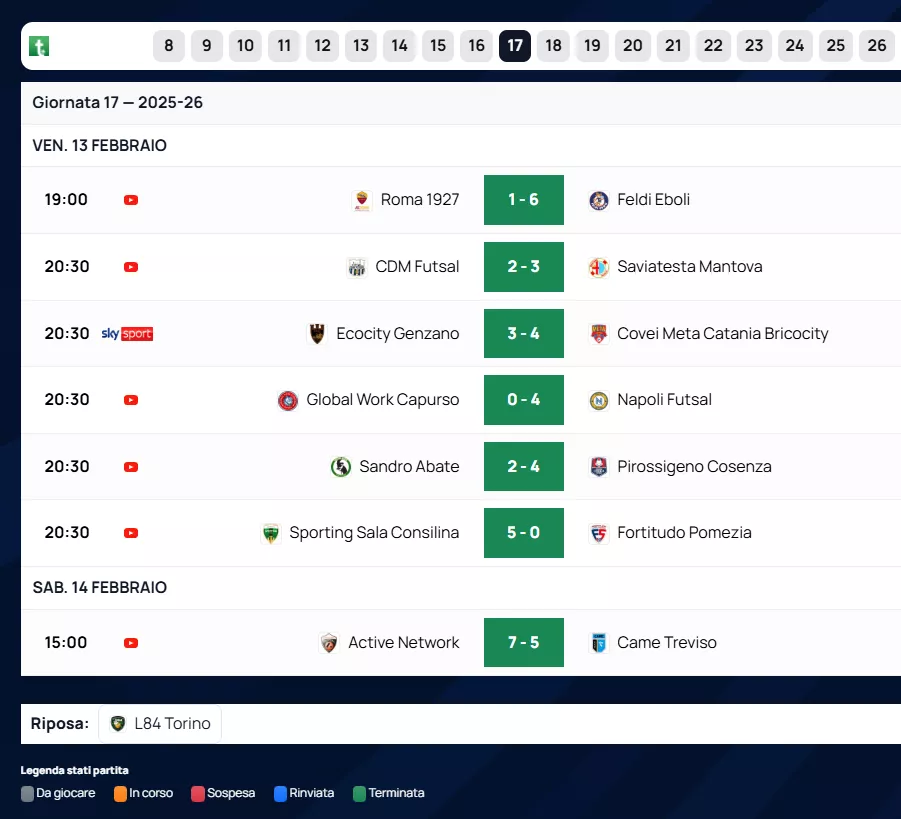The height and width of the screenshot is (819, 901).
Task: Click the Feldi Eboli team crest
Action: tap(599, 200)
